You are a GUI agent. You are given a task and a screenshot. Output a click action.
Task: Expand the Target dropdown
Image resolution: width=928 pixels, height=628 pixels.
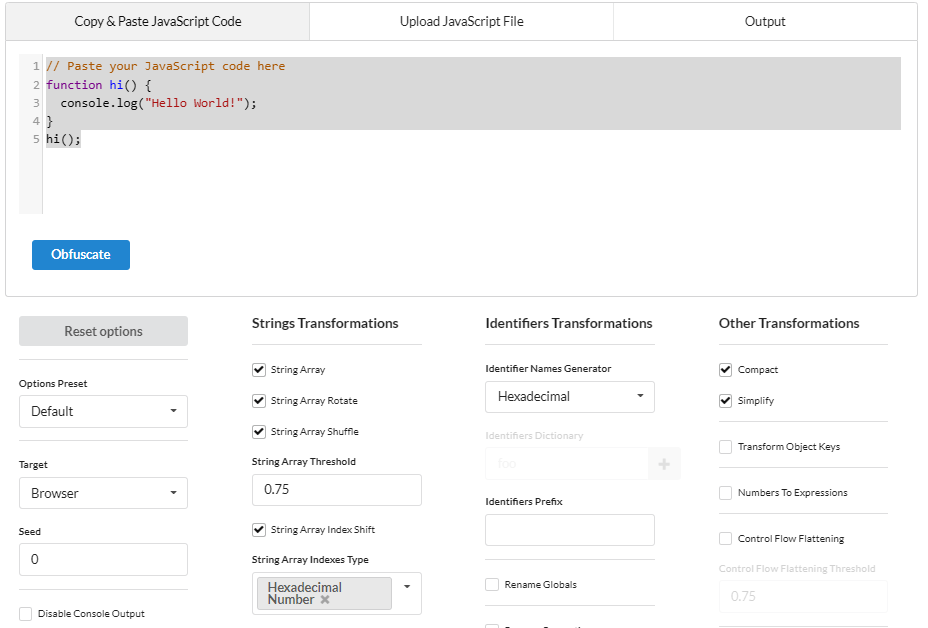[x=103, y=493]
